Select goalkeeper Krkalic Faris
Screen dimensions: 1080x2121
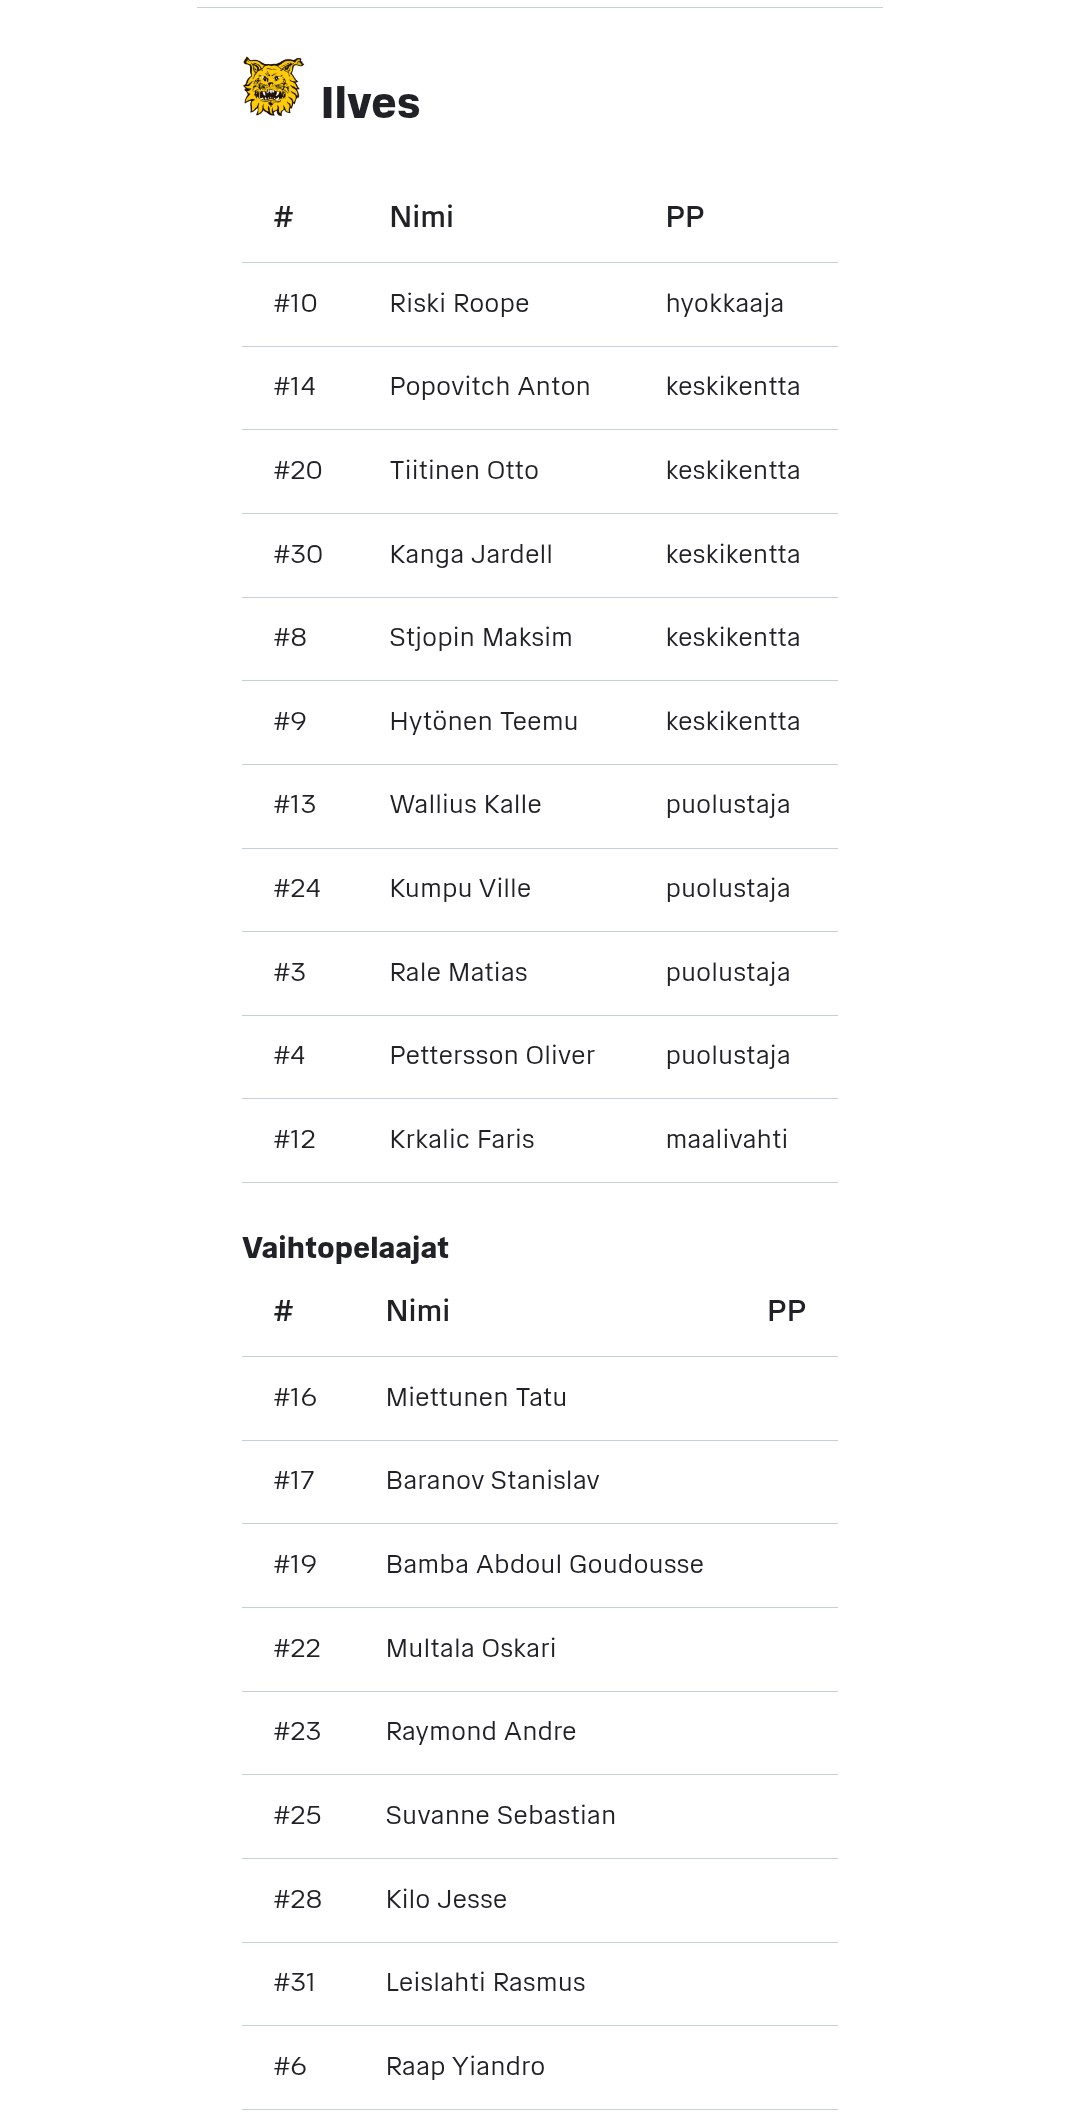(462, 1140)
